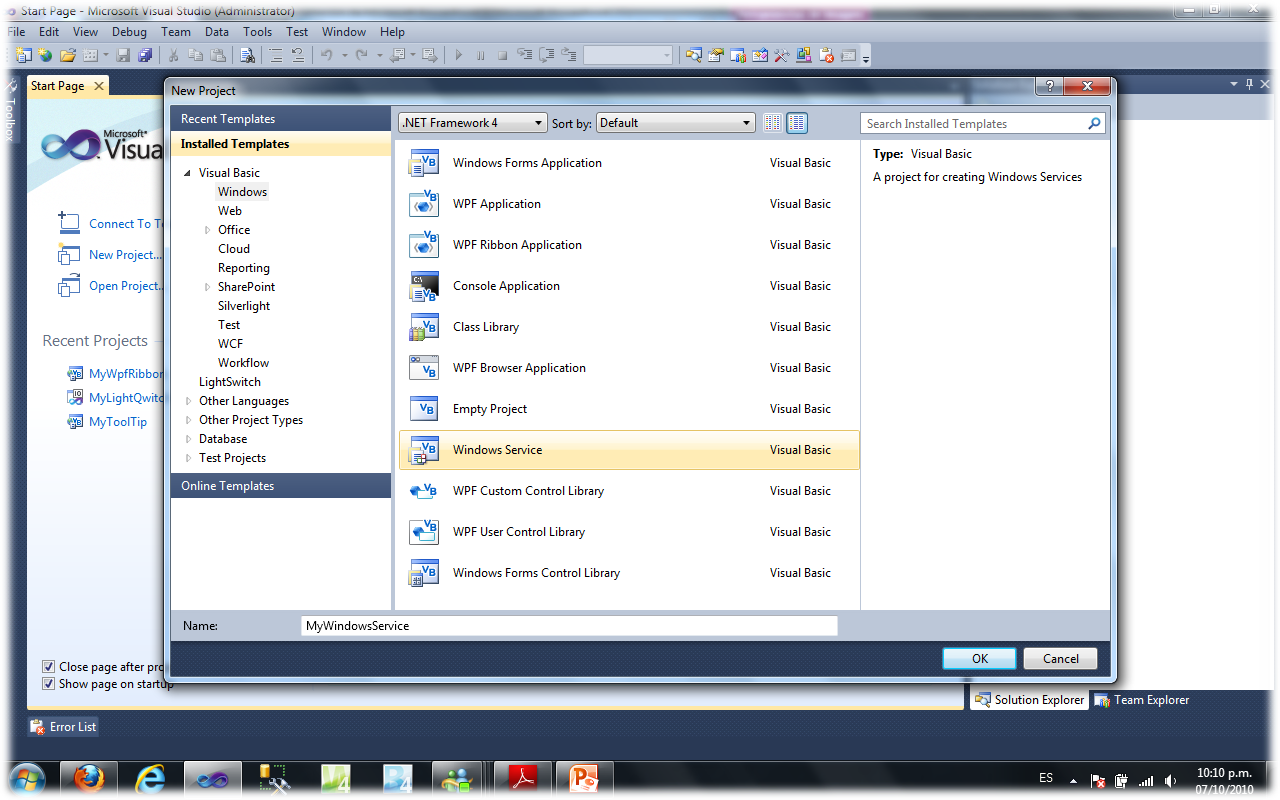1280x800 pixels.
Task: Toggle Close page after project load
Action: (x=48, y=666)
